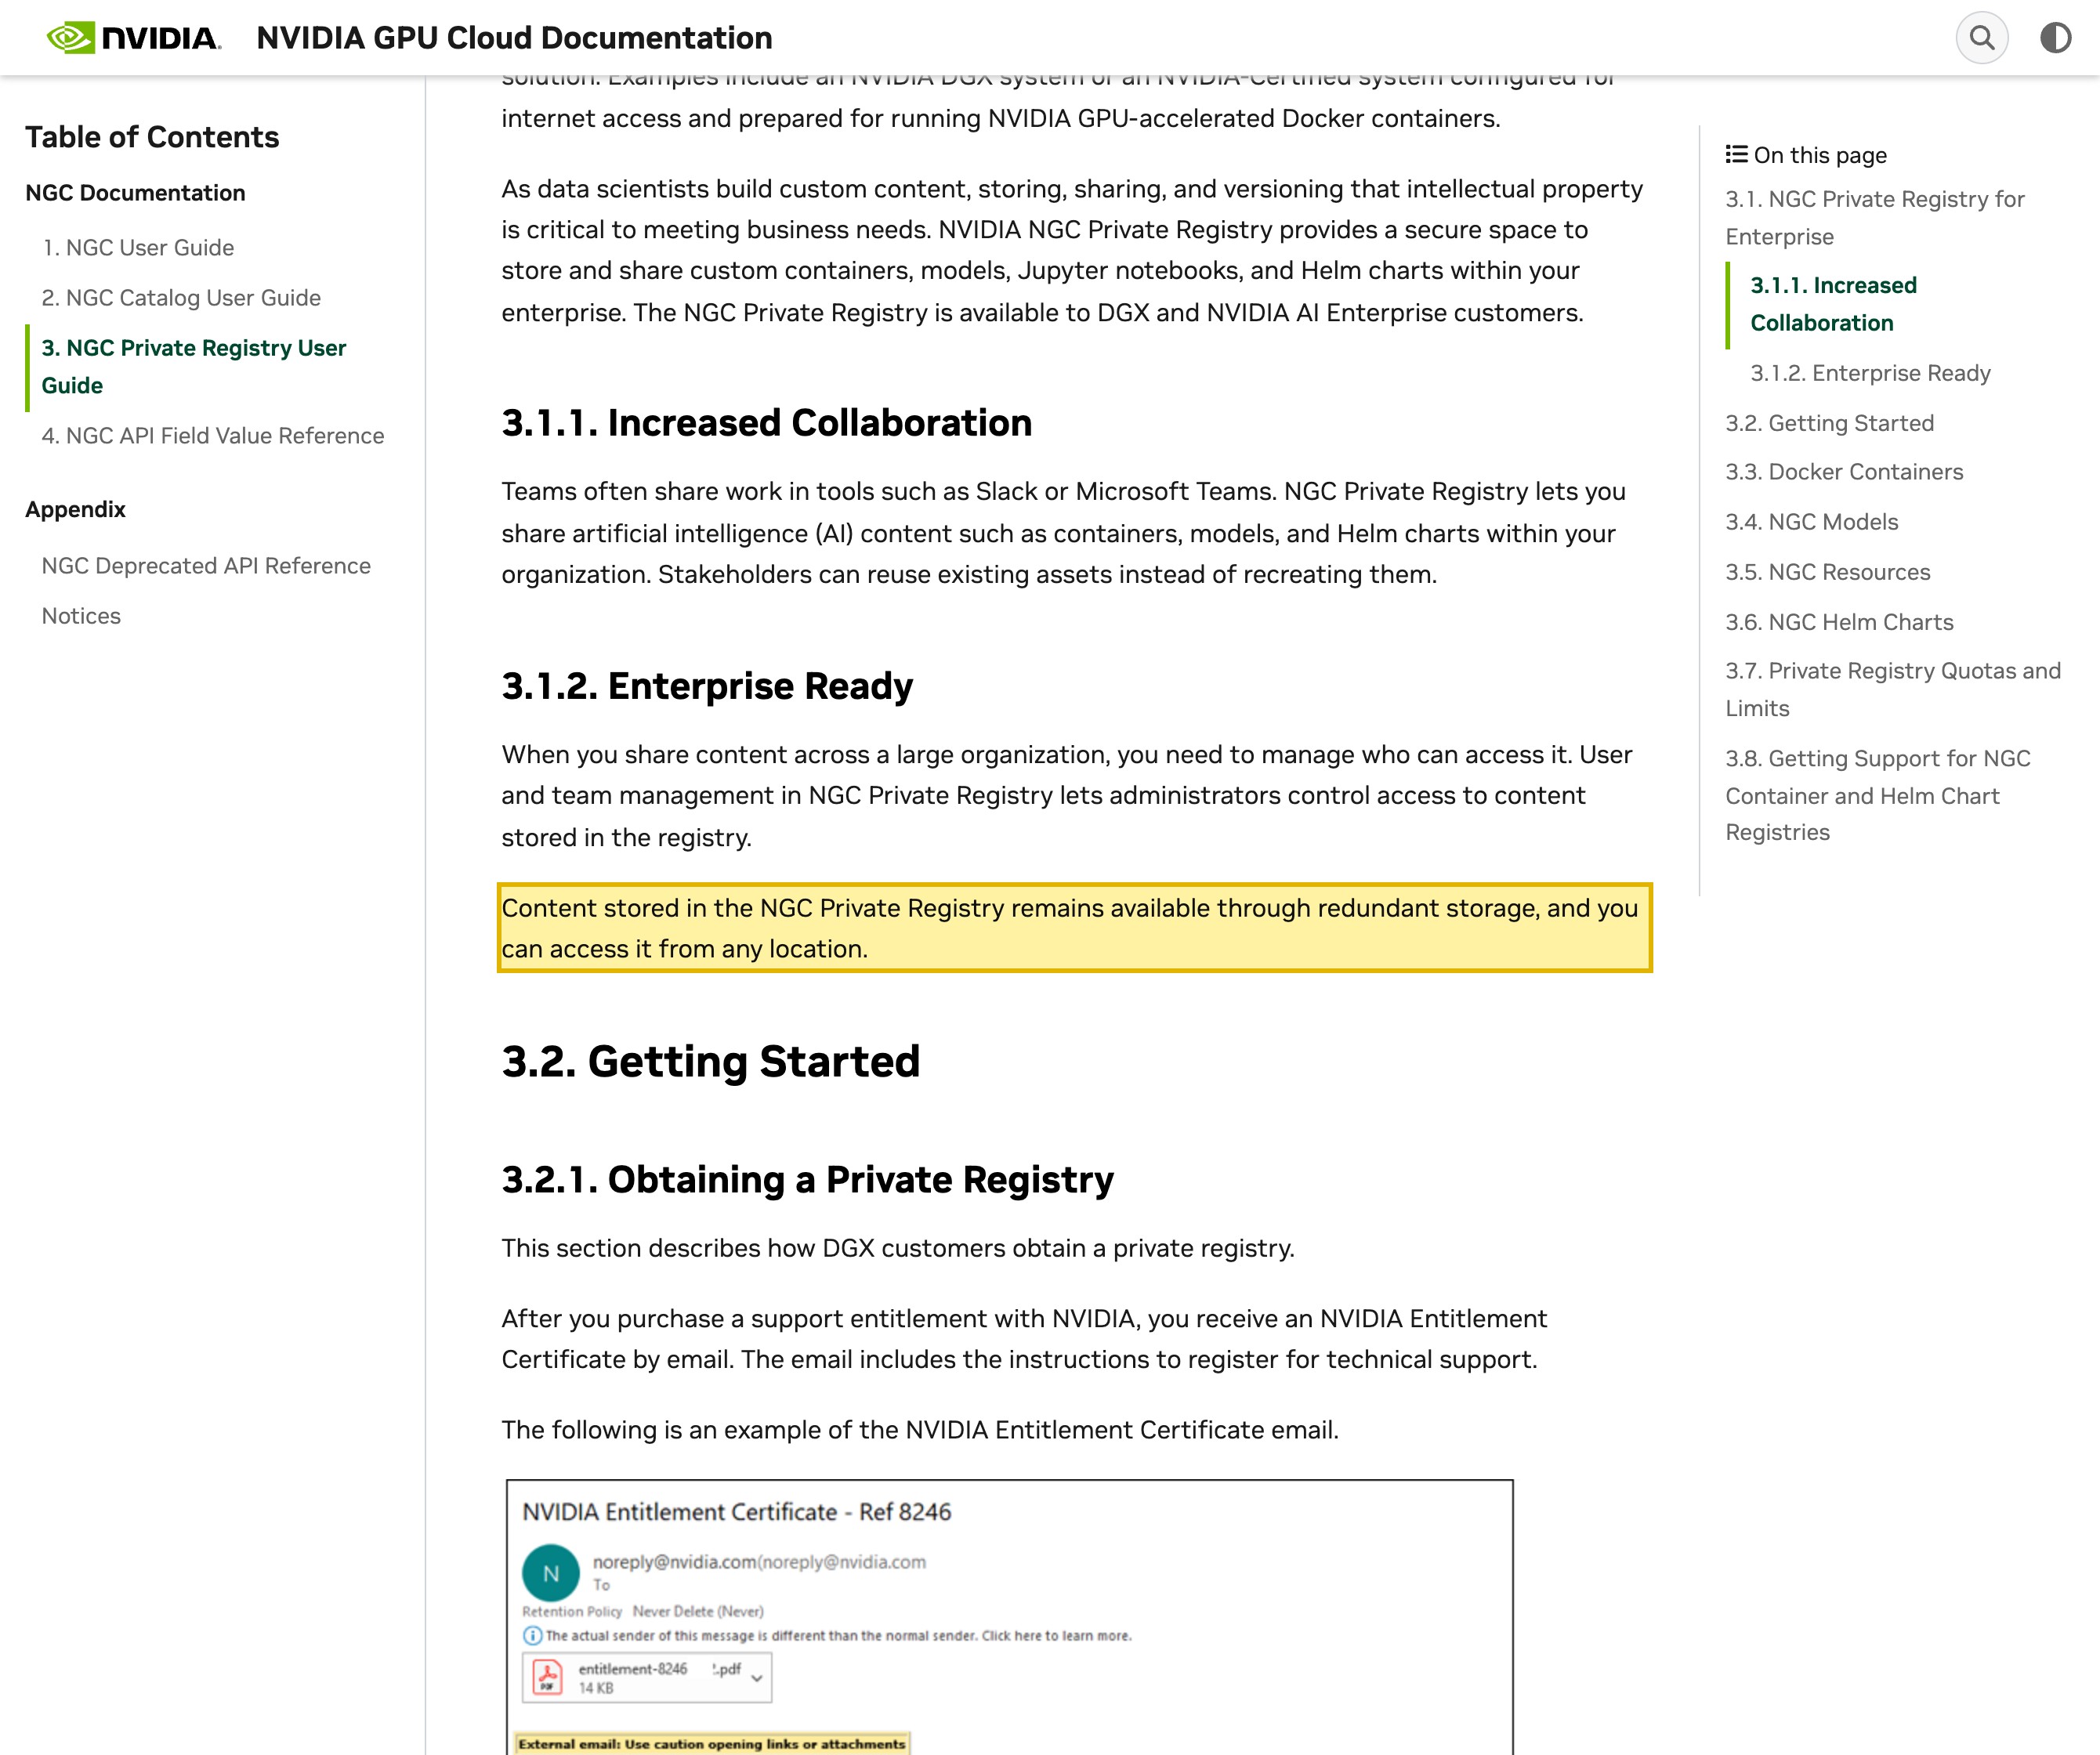Click the 3.1.1. Increased Collaboration heading
The image size is (2100, 1755).
click(x=766, y=422)
